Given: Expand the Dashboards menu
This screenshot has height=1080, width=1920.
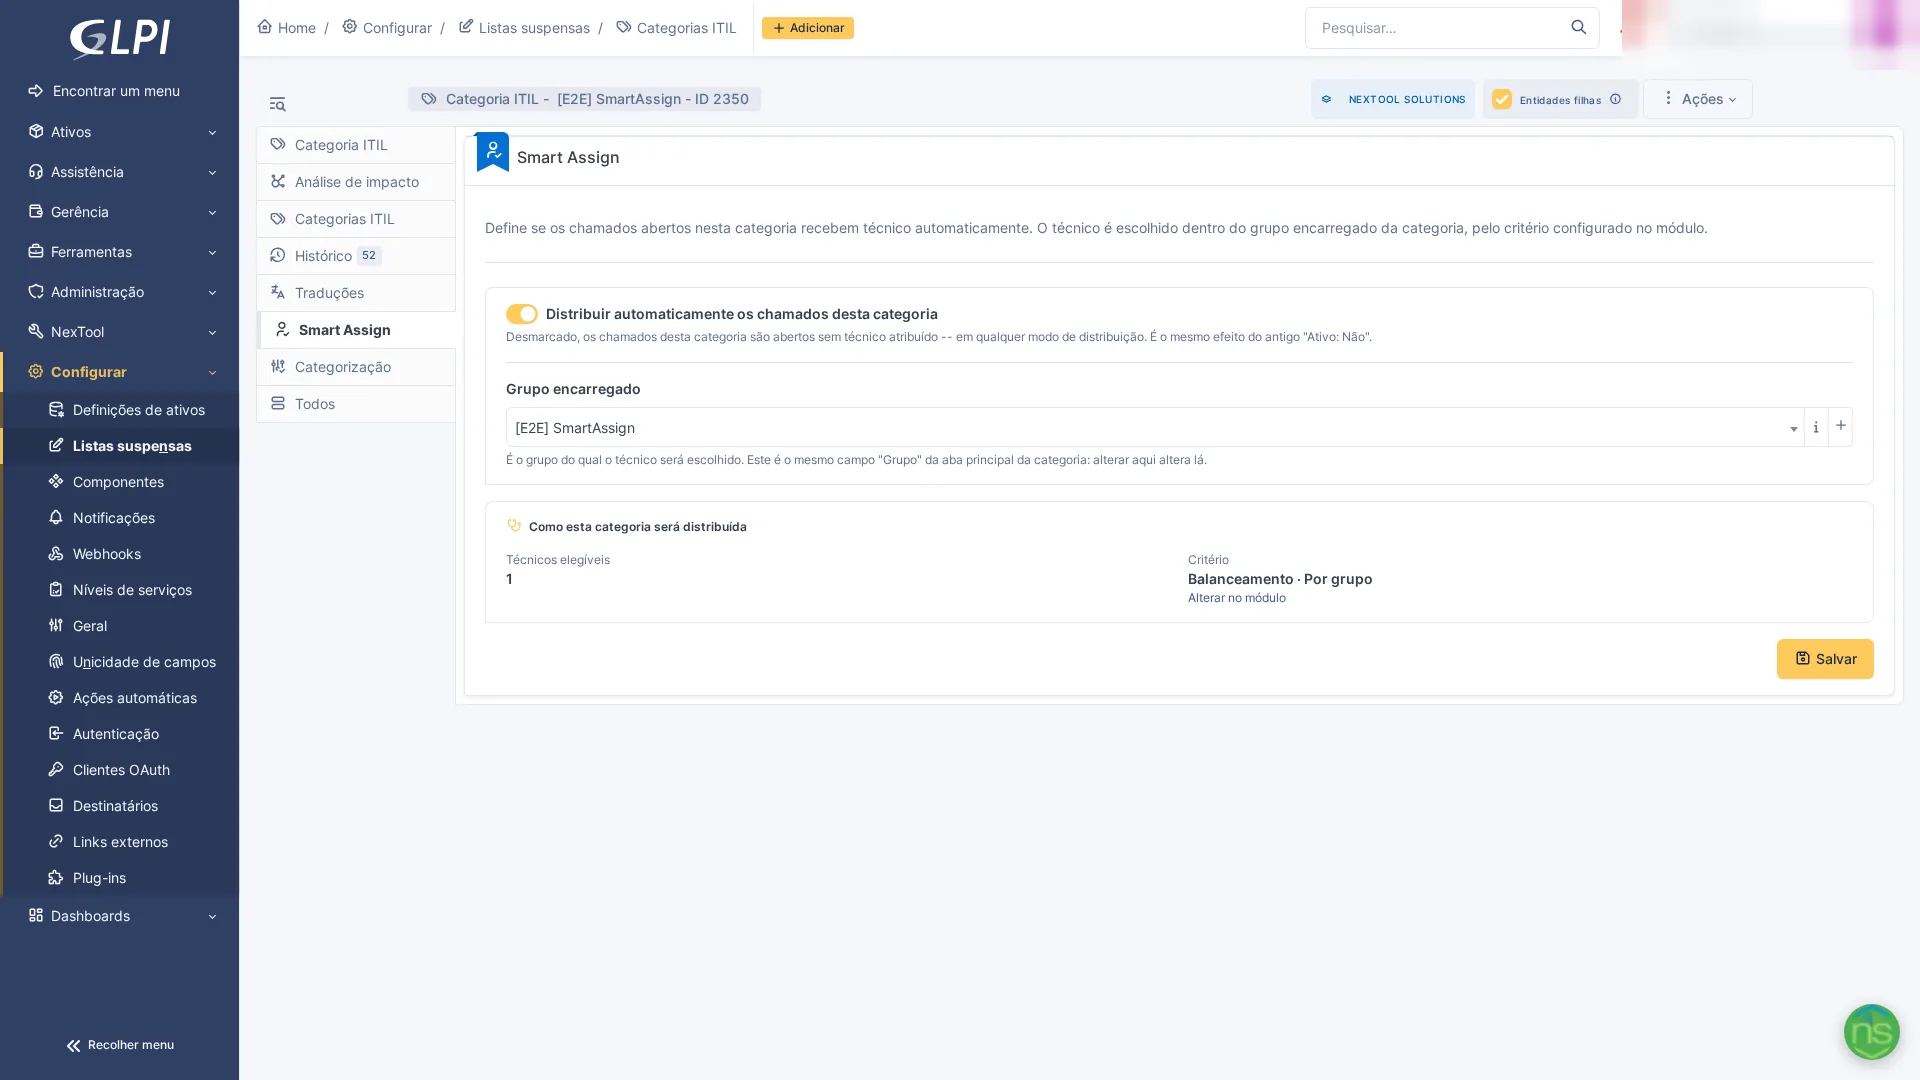Looking at the screenshot, I should tap(120, 916).
